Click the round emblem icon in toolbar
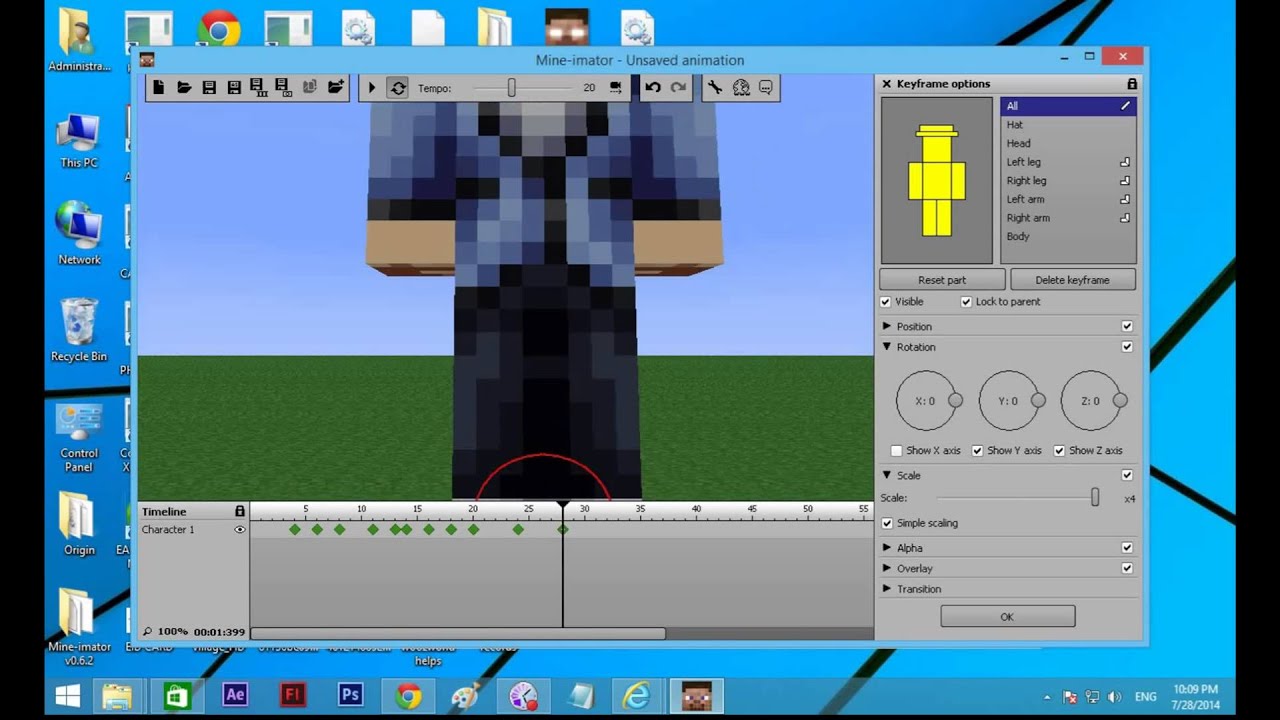The width and height of the screenshot is (1280, 720). [x=741, y=88]
